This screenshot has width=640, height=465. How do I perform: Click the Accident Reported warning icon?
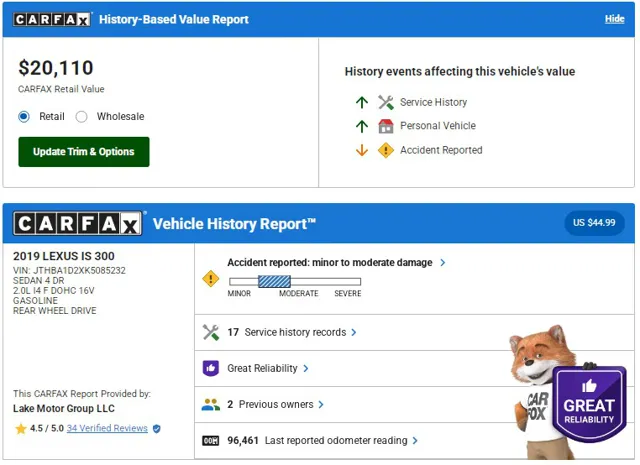click(386, 150)
